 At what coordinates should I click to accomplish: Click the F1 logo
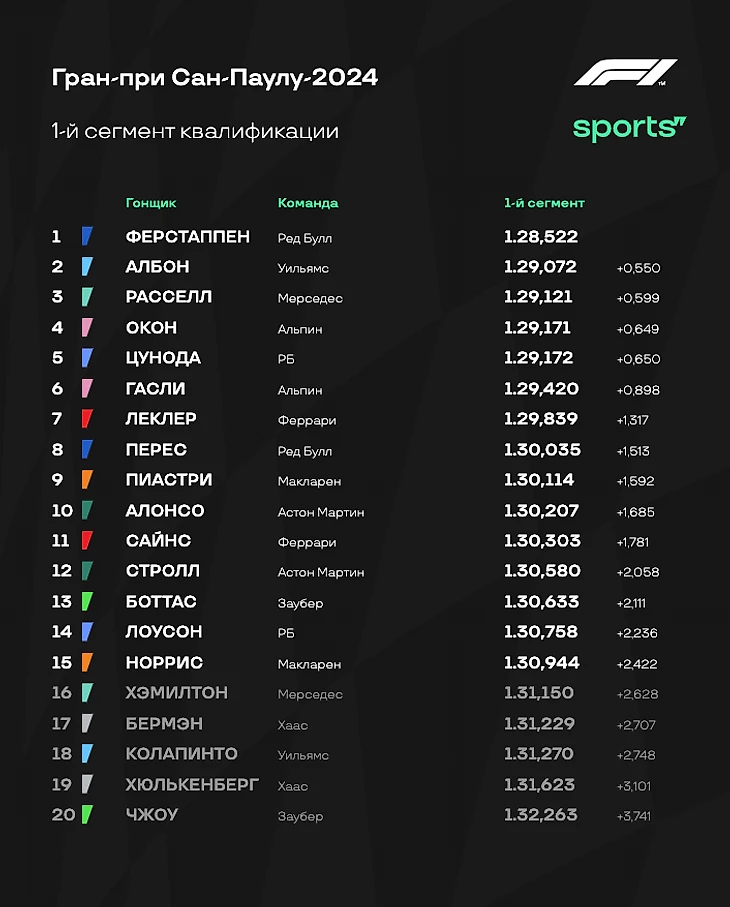point(625,72)
